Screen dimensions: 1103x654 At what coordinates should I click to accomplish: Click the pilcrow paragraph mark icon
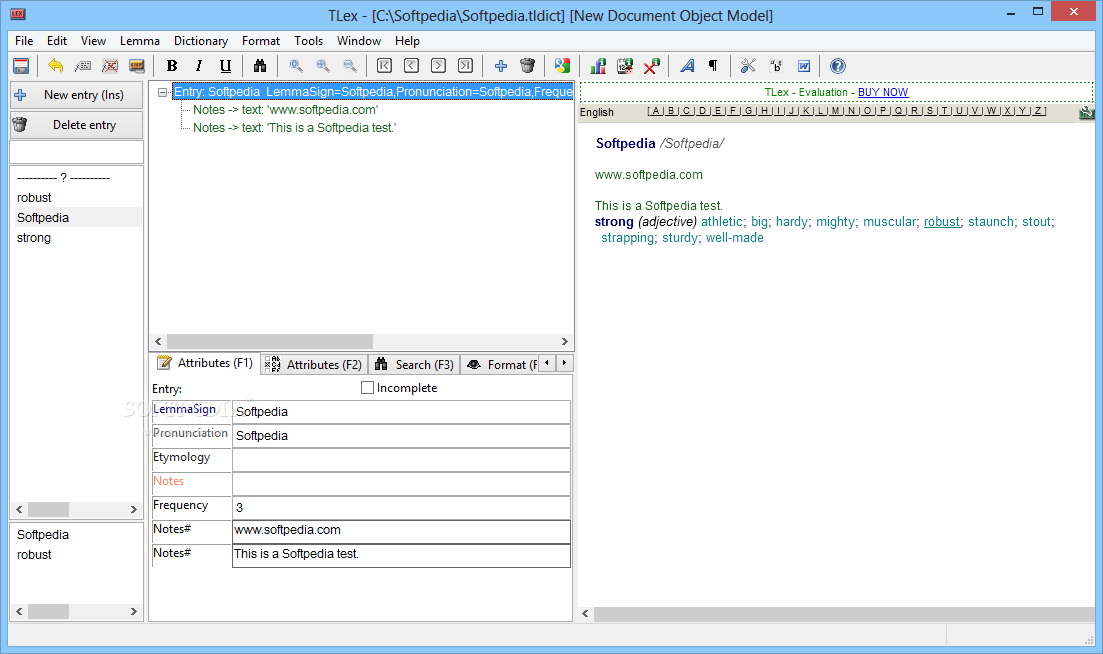pos(713,66)
